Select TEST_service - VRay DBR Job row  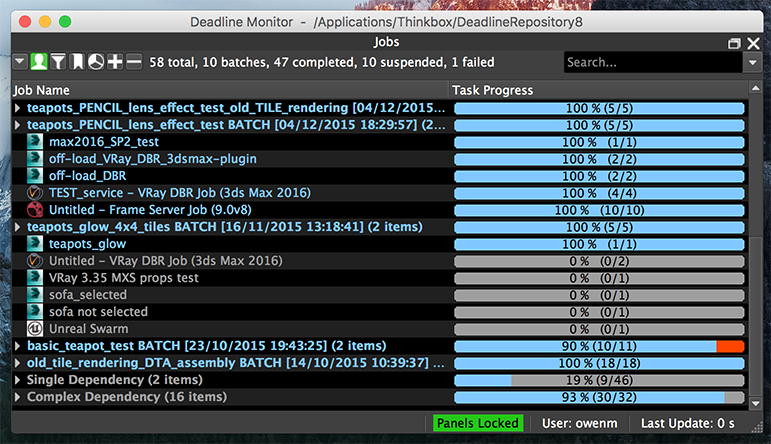(x=179, y=193)
